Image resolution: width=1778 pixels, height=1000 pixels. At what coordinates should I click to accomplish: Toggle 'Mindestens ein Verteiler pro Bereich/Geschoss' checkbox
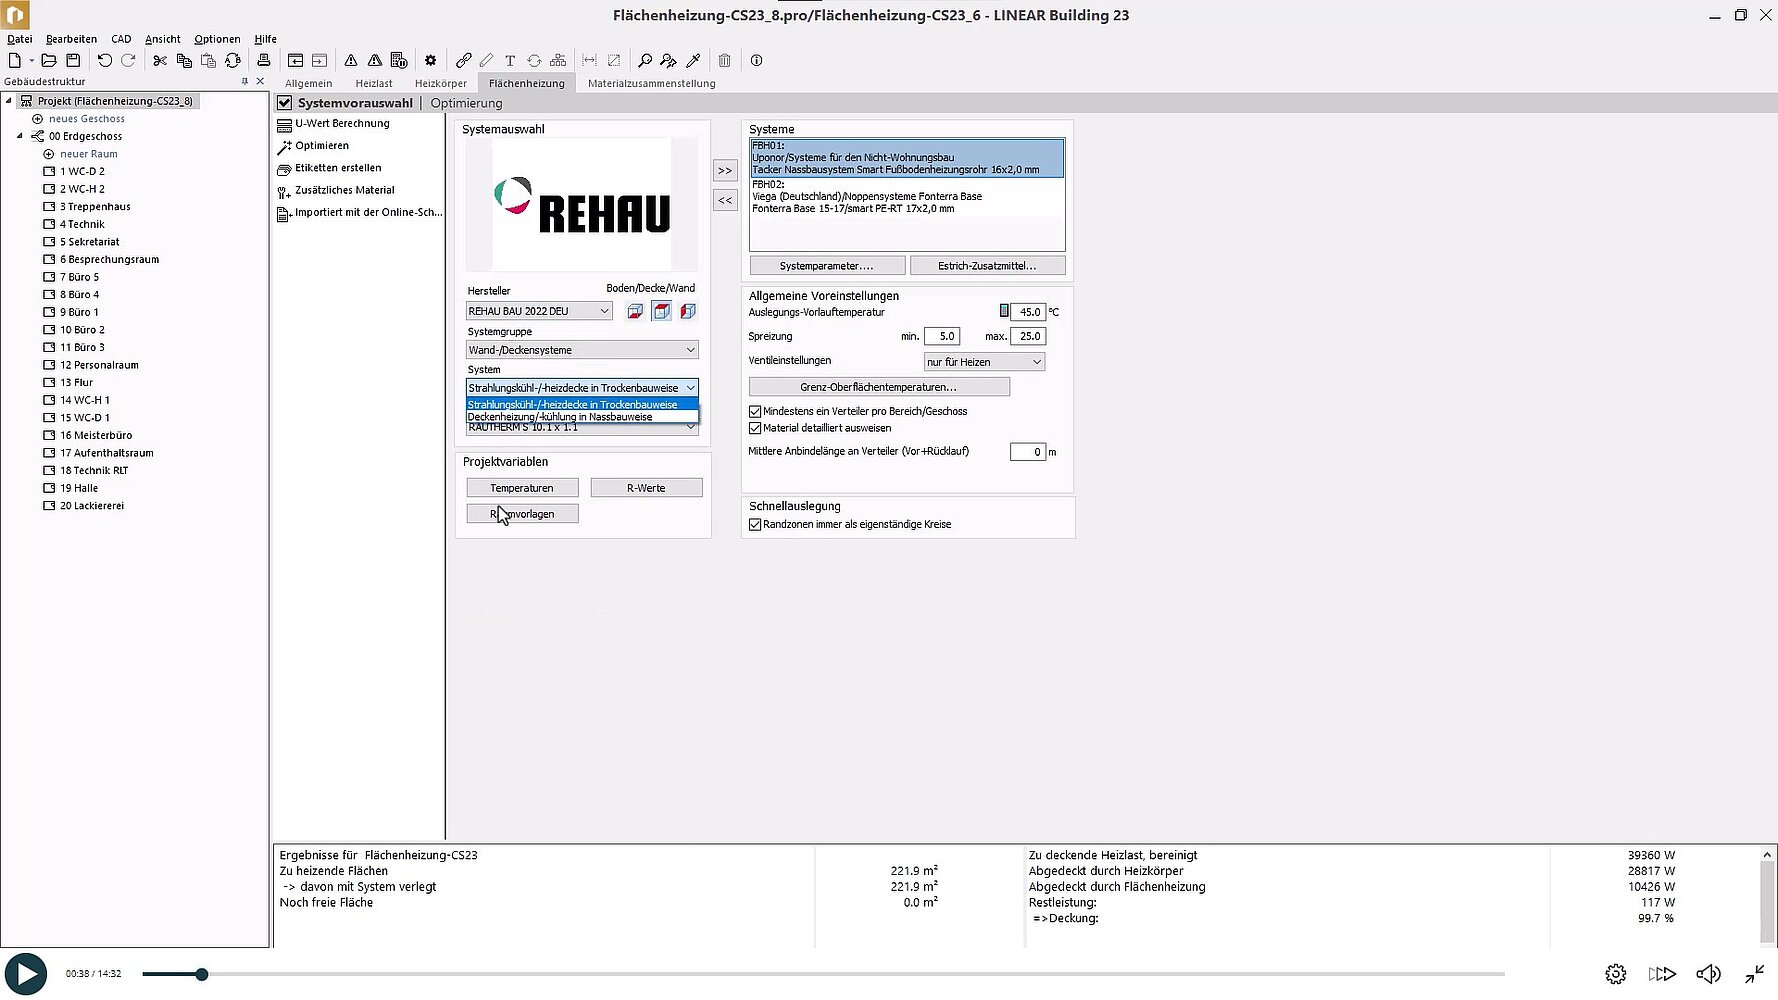pyautogui.click(x=756, y=411)
